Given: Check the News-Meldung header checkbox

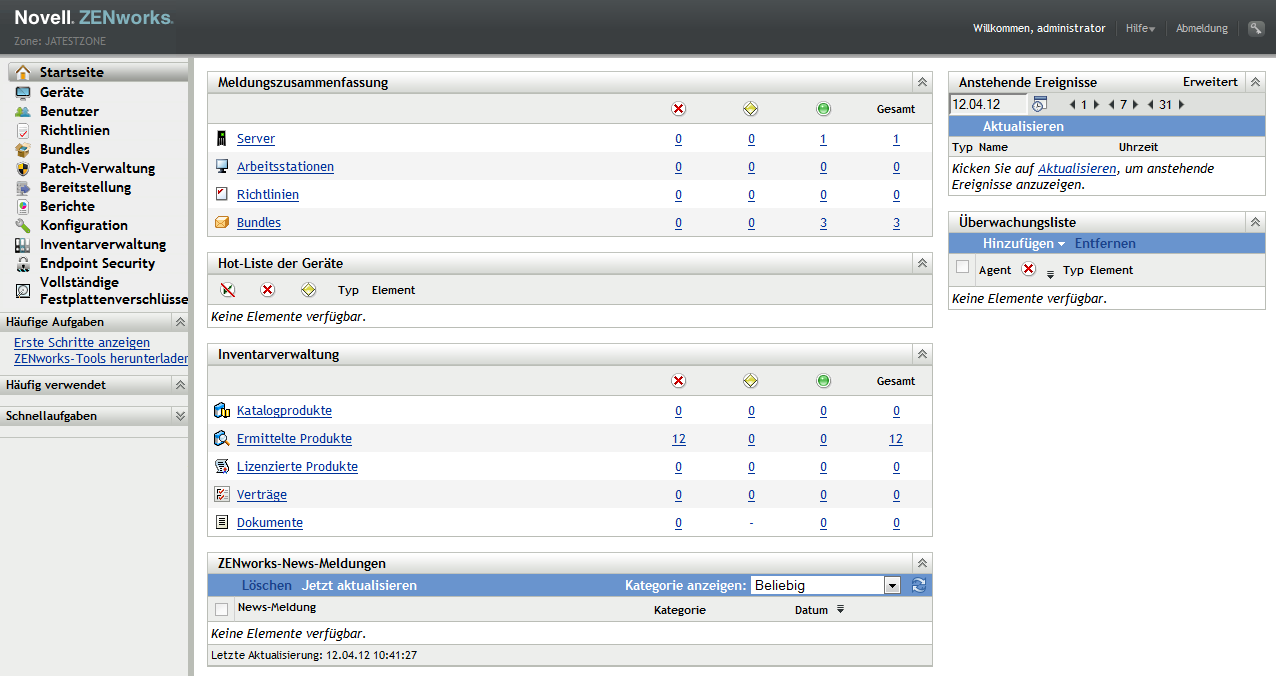Looking at the screenshot, I should (x=221, y=609).
